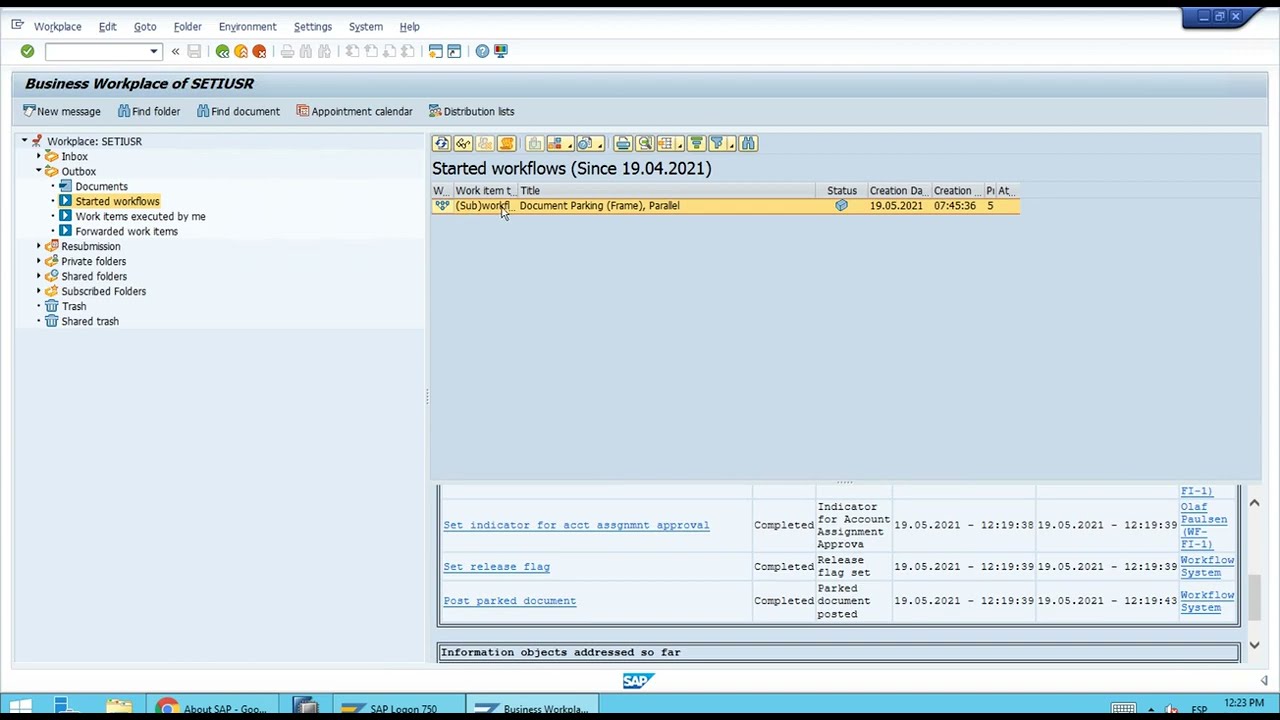Image resolution: width=1280 pixels, height=720 pixels.
Task: Open the 'Set release flag' link
Action: point(496,567)
